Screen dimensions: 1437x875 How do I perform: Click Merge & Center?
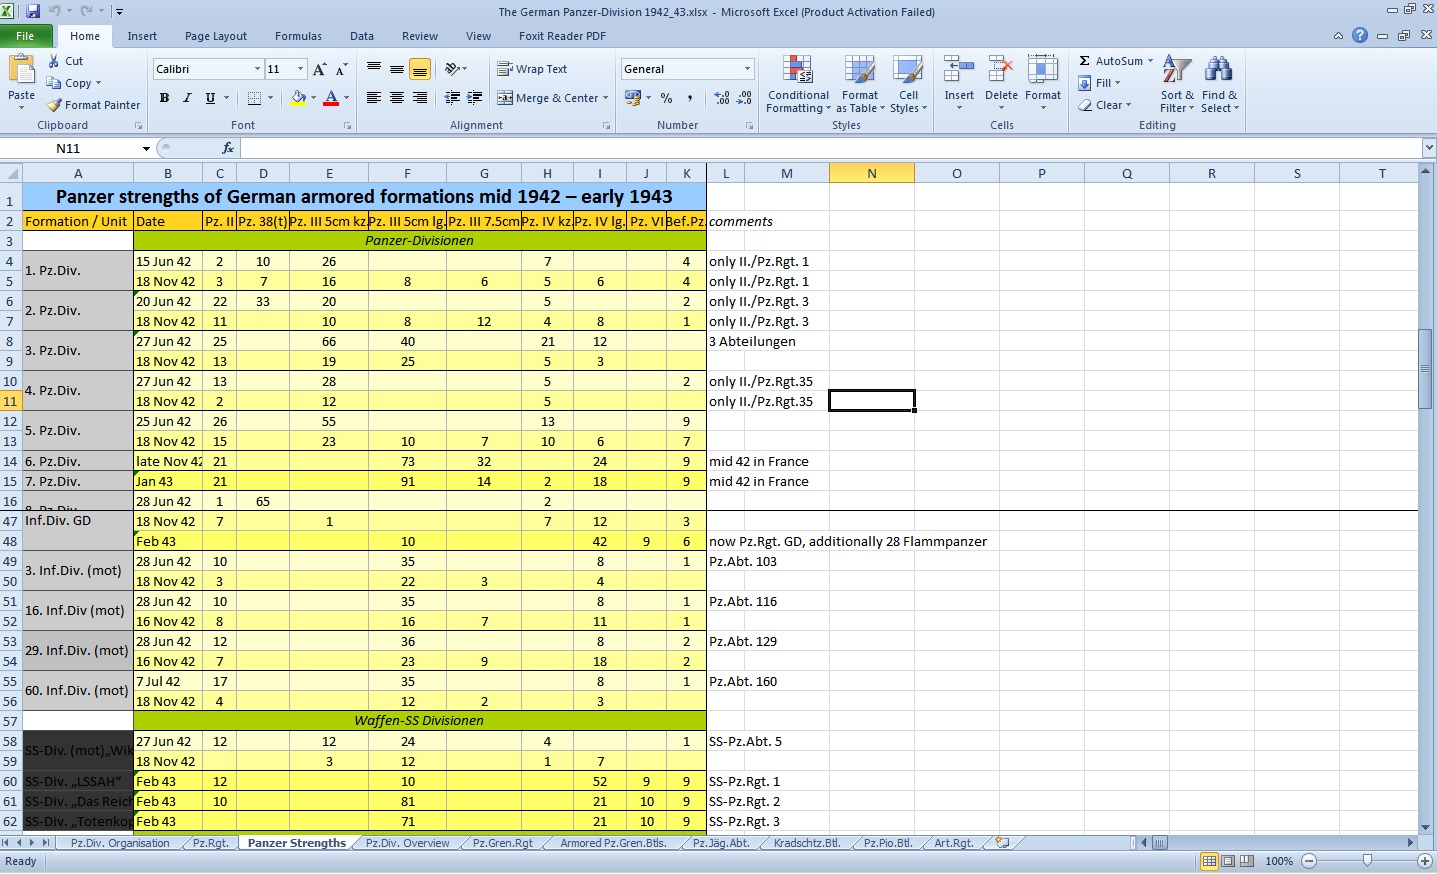click(x=548, y=98)
